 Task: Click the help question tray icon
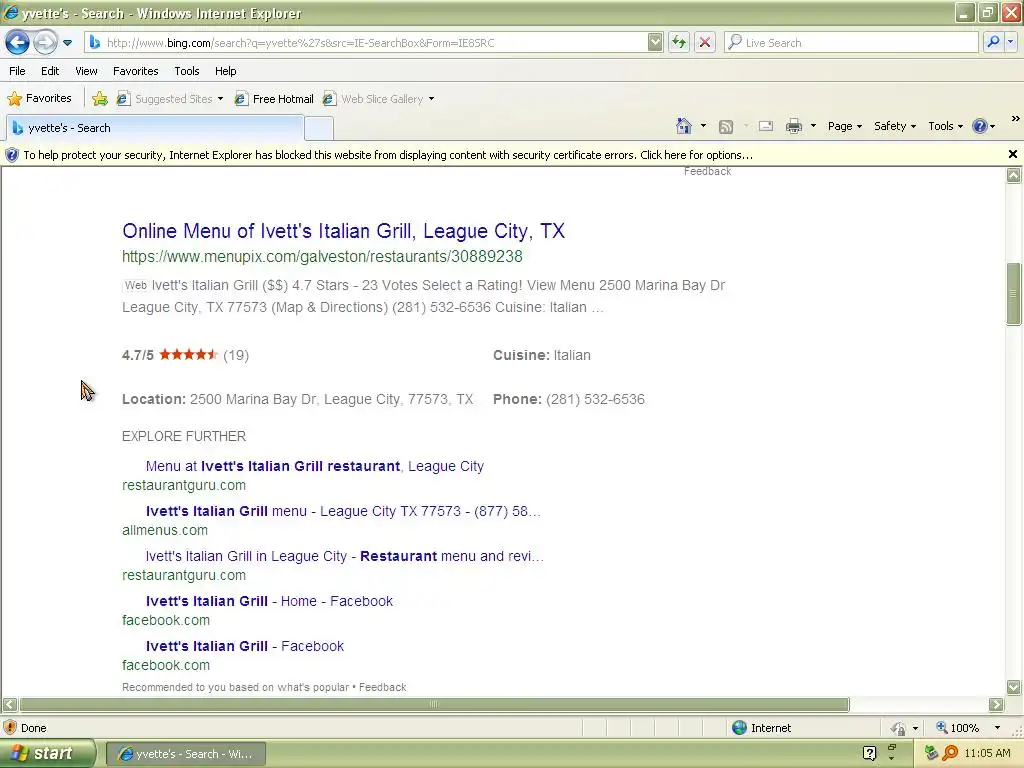click(x=869, y=754)
